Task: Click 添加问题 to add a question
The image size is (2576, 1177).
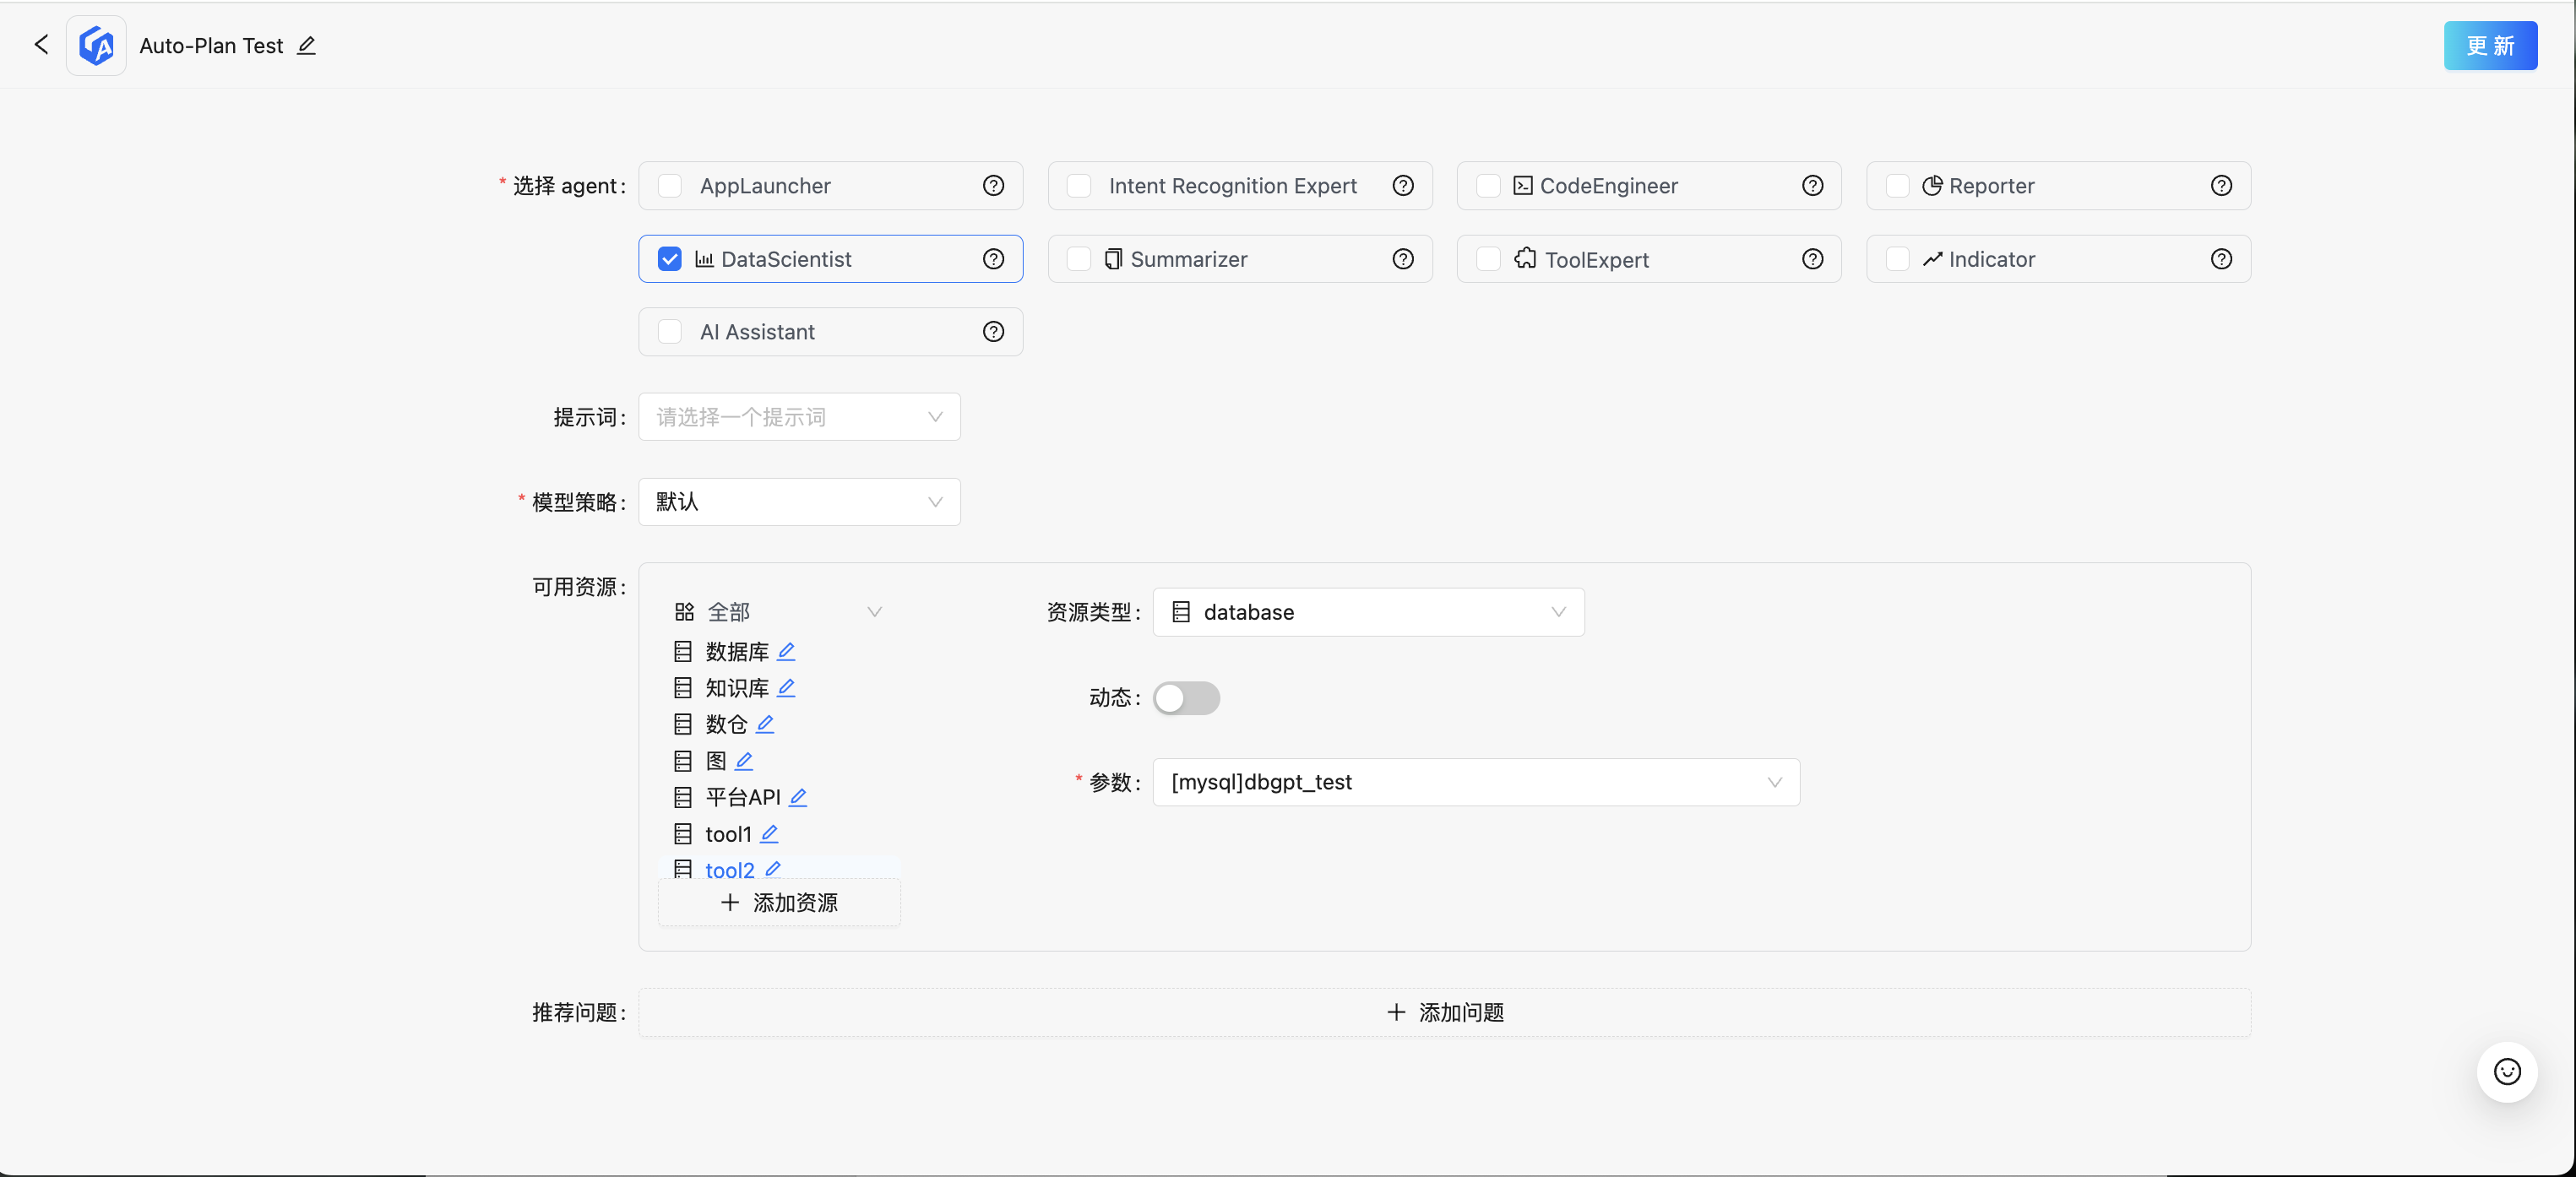Action: coord(1444,1012)
